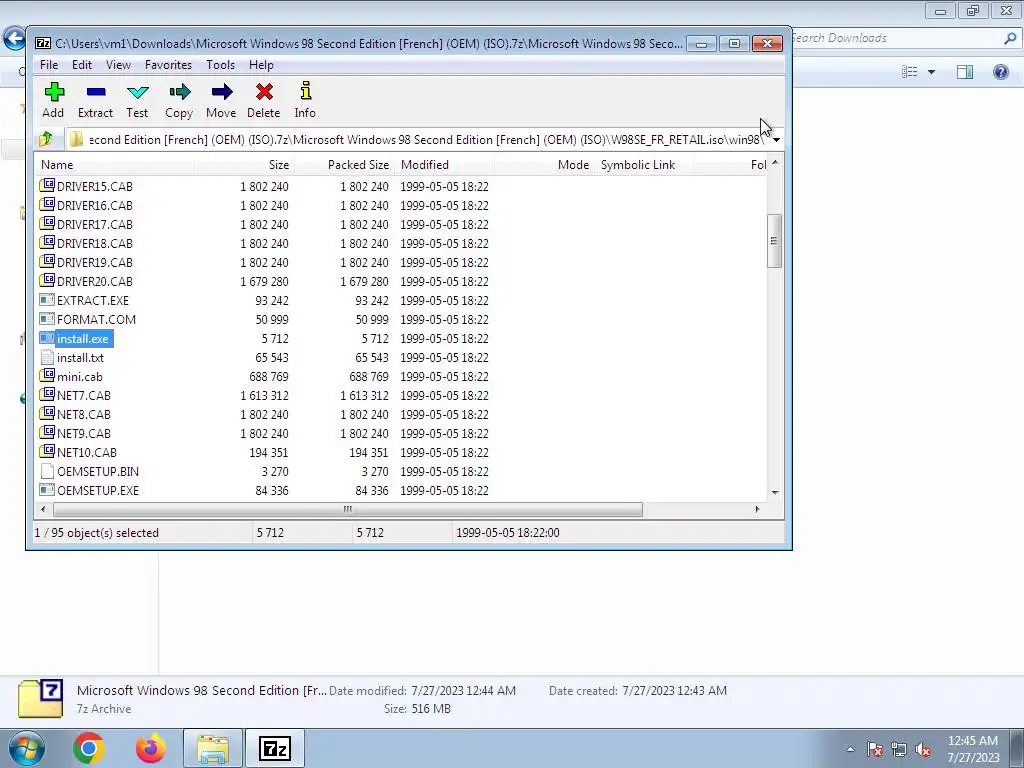Viewport: 1024px width, 768px height.
Task: Open Firefox from taskbar
Action: [151, 748]
